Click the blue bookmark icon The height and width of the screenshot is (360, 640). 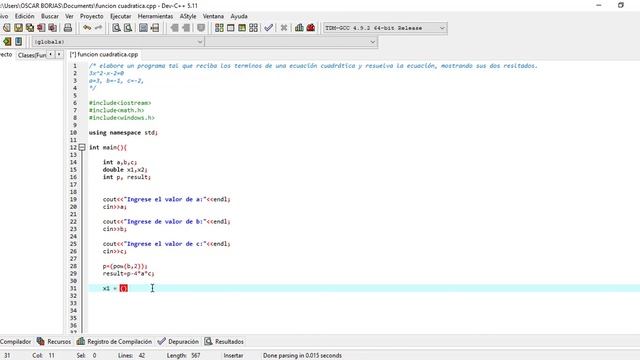point(18,42)
